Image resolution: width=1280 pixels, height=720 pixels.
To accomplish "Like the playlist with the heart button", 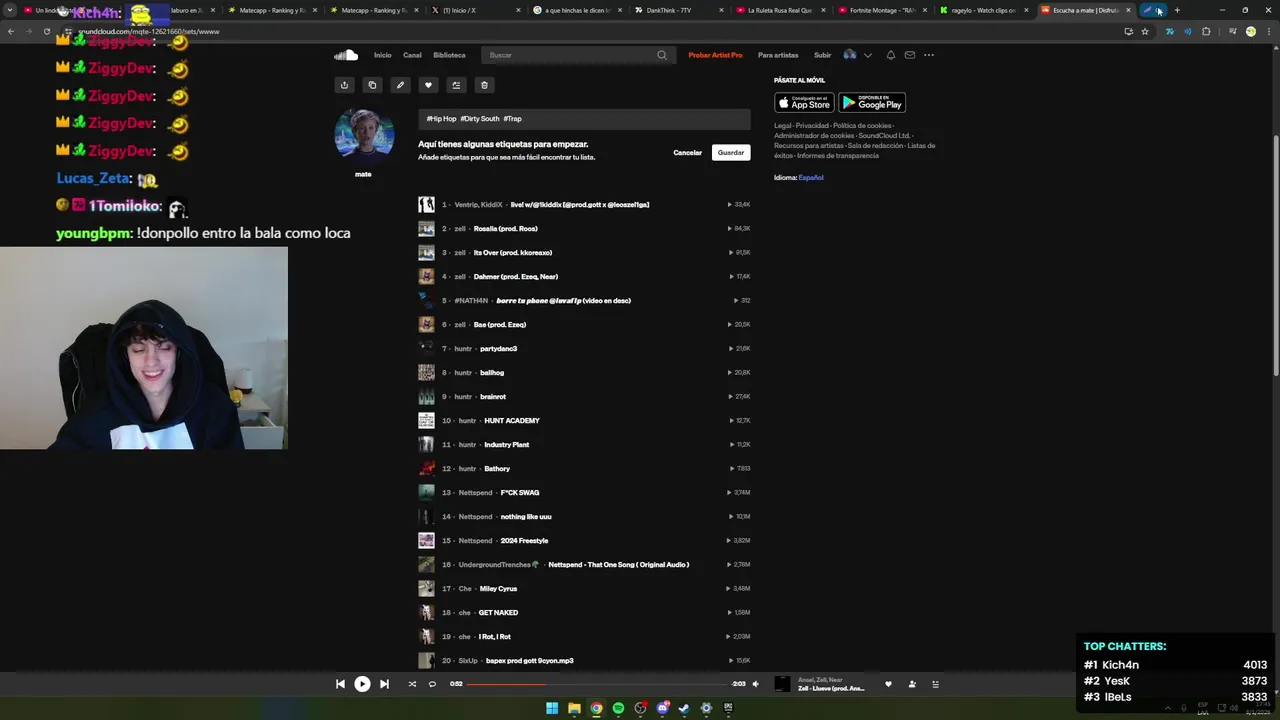I will (428, 85).
